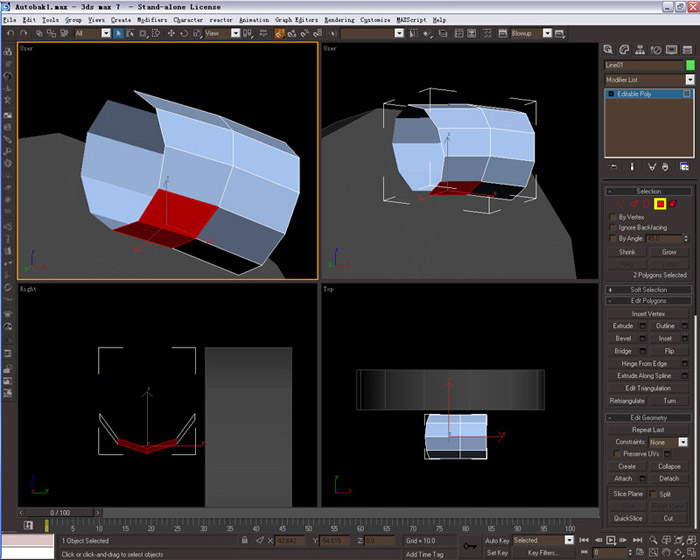Open Bridge settings box button
The height and width of the screenshot is (560, 700).
tap(643, 351)
